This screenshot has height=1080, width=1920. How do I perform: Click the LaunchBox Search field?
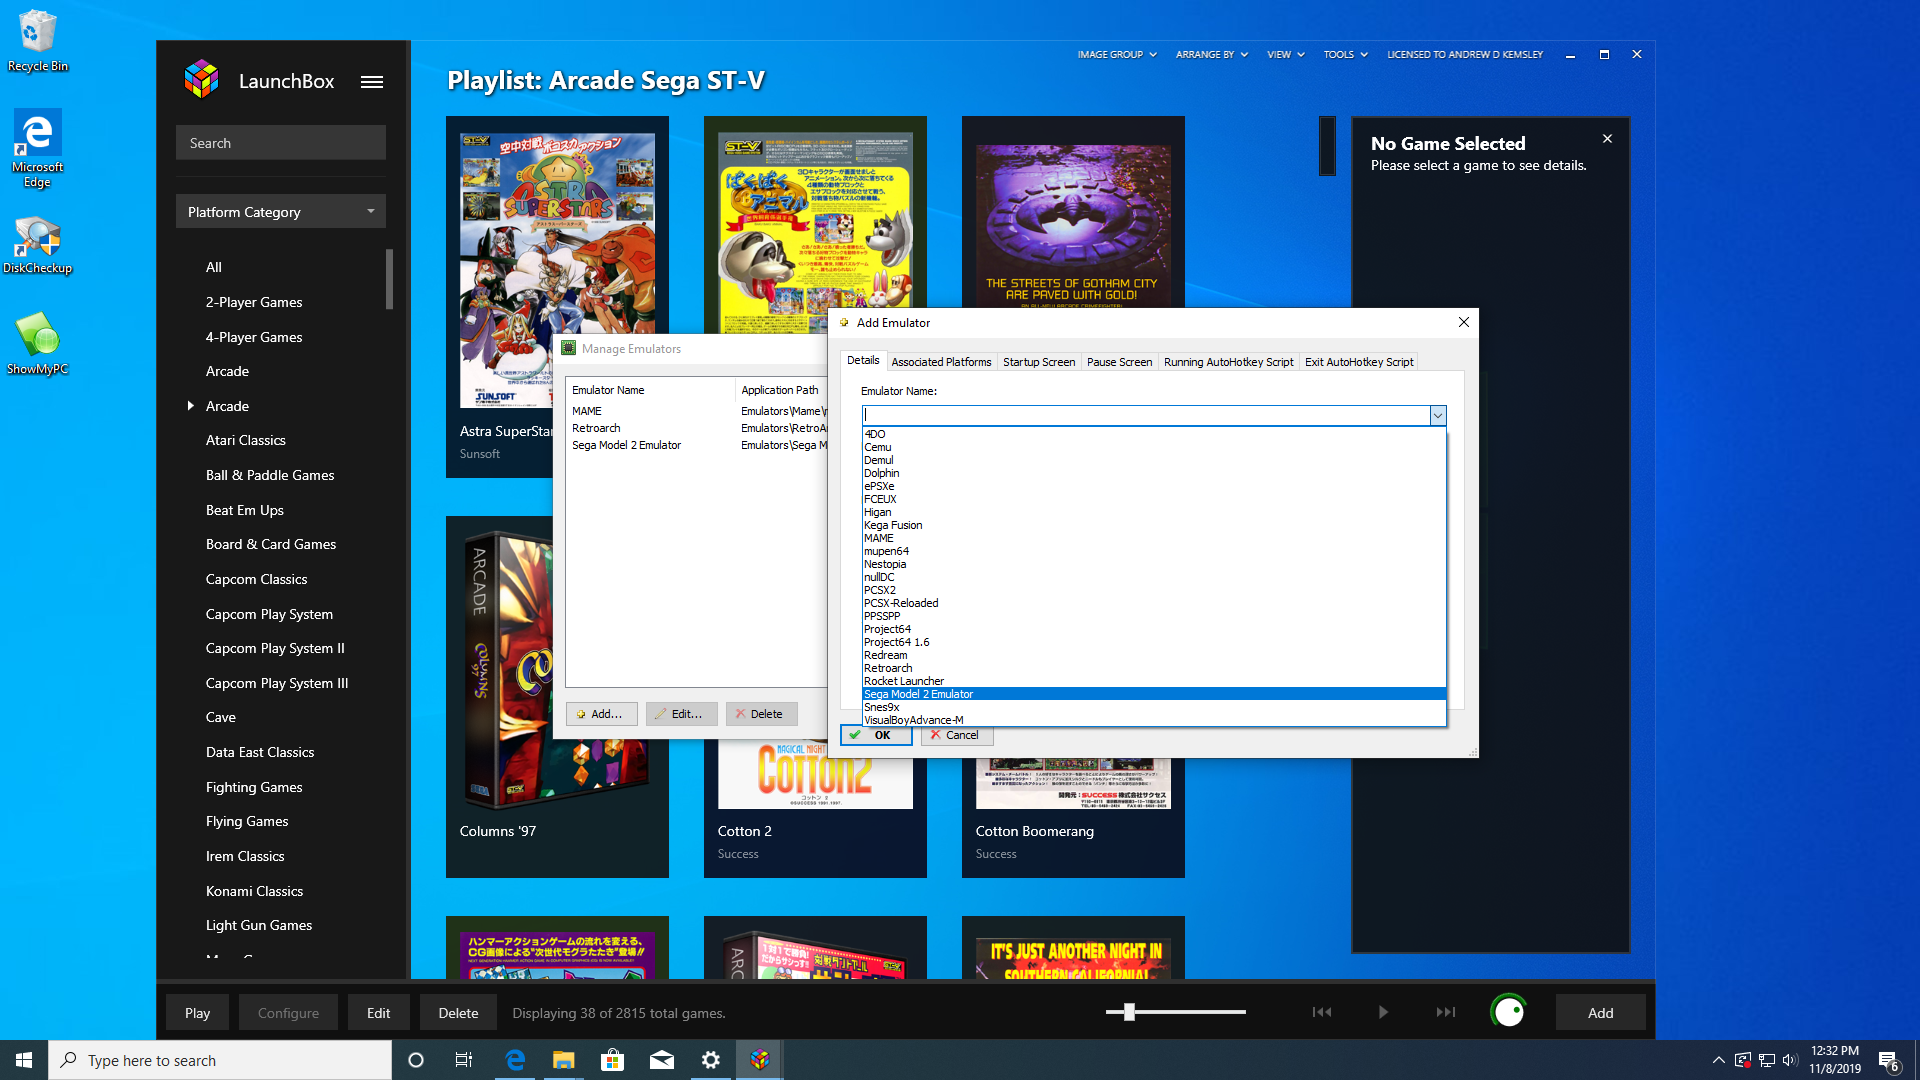pos(281,143)
